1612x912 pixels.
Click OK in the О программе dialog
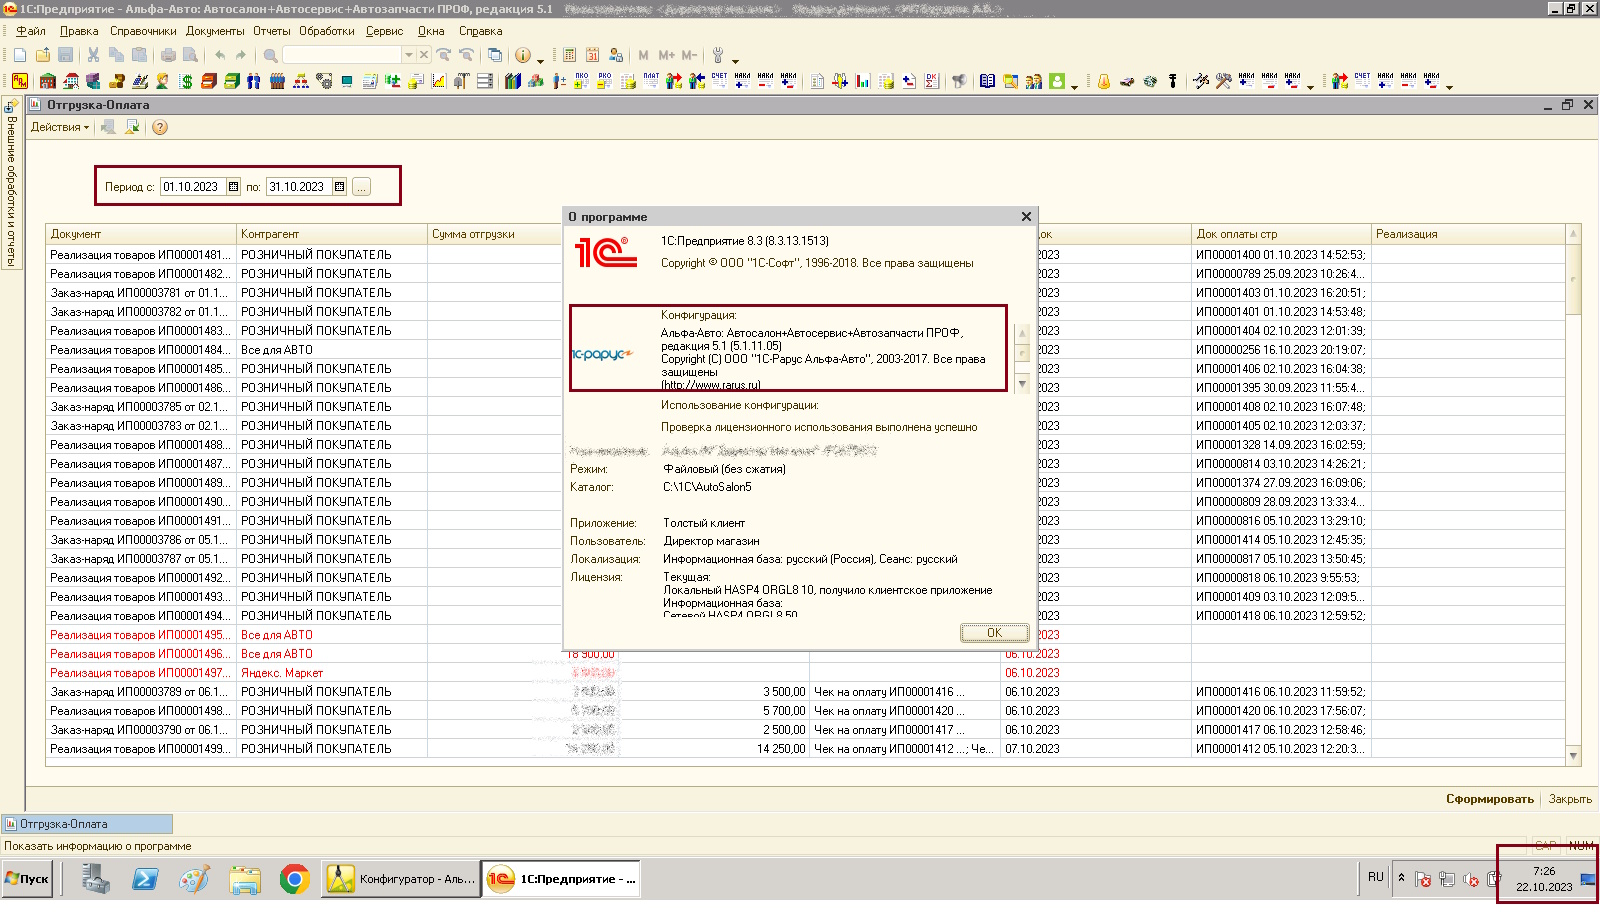[x=994, y=633]
